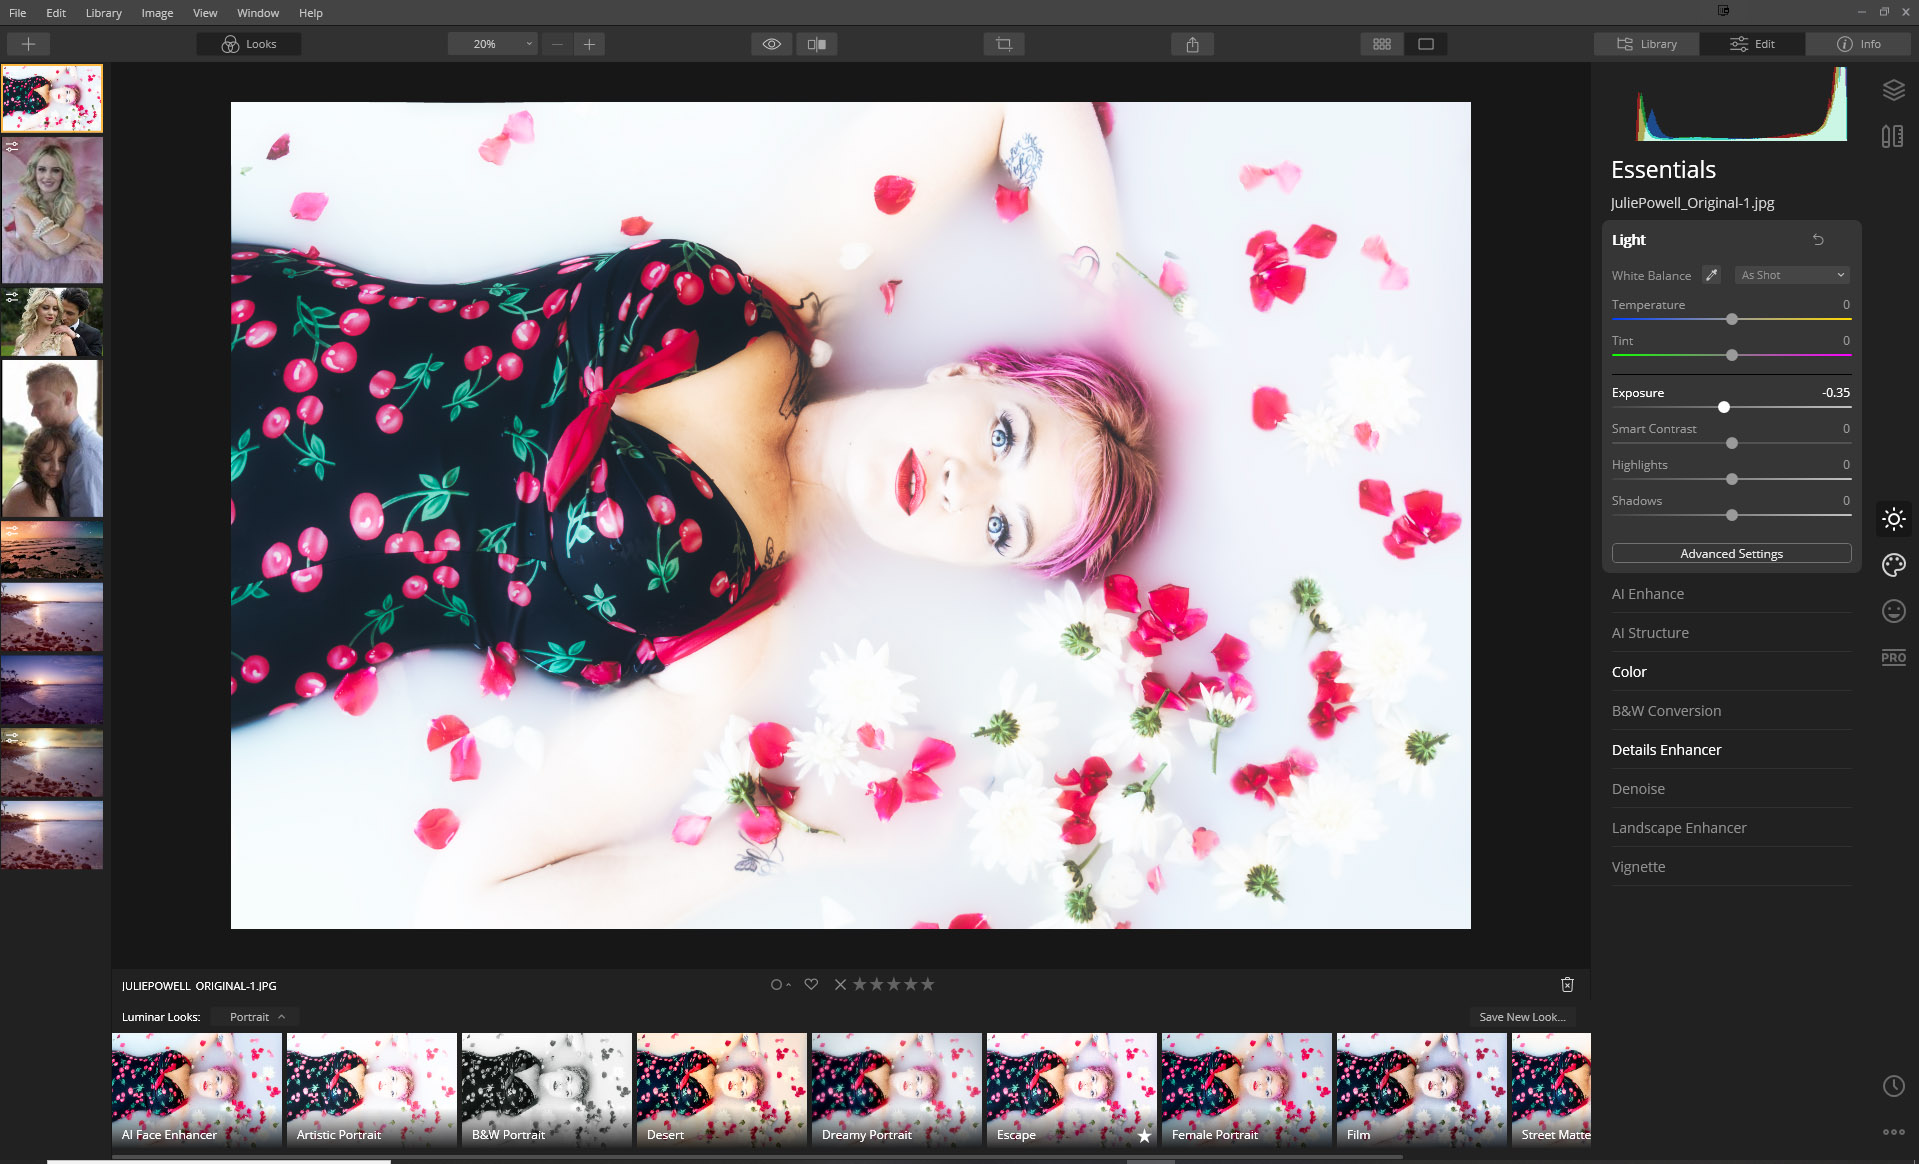The image size is (1919, 1164).
Task: Click Save New Look button
Action: point(1522,1017)
